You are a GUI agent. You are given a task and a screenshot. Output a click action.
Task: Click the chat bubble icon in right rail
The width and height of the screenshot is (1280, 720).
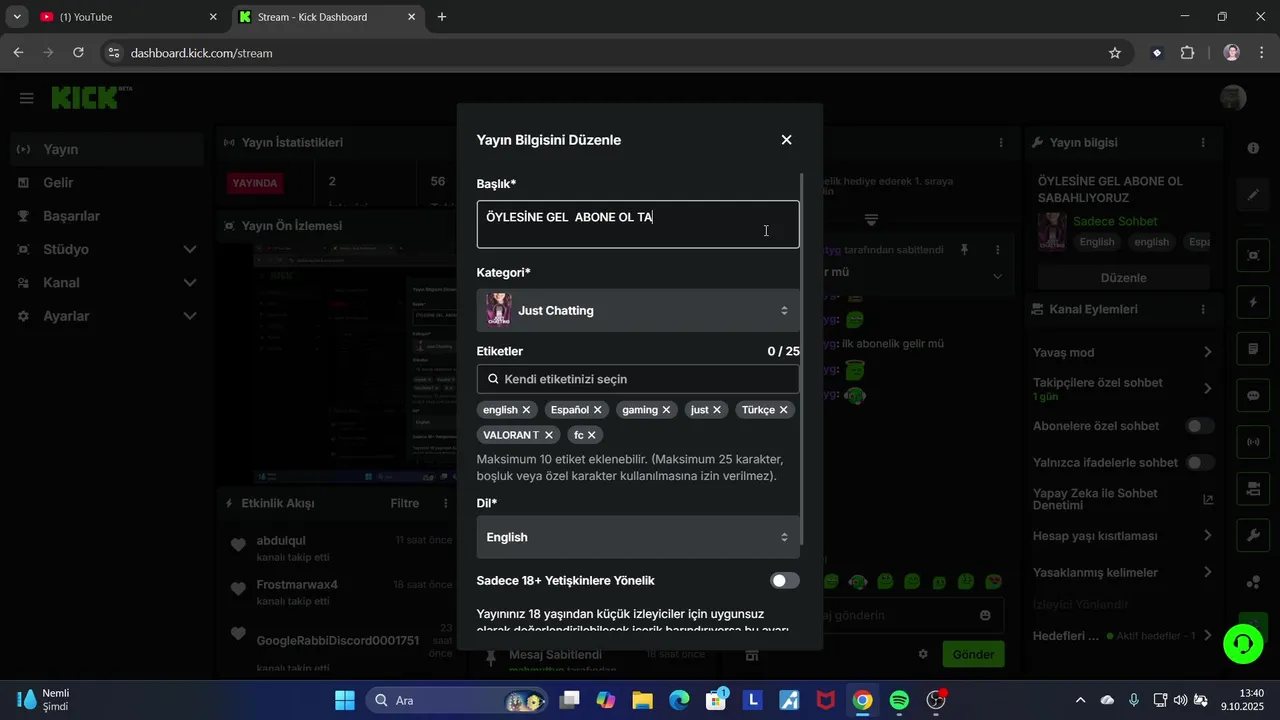(x=1253, y=396)
